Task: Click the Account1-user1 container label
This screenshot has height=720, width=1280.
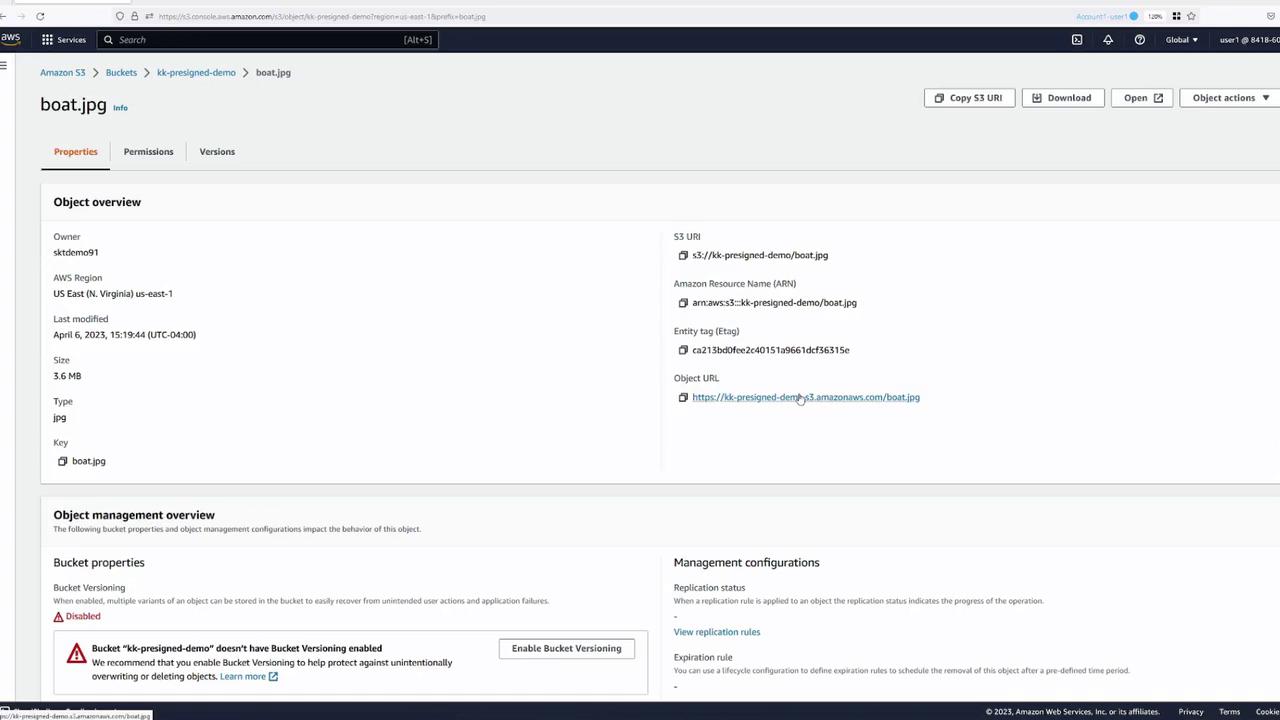Action: [x=1106, y=16]
